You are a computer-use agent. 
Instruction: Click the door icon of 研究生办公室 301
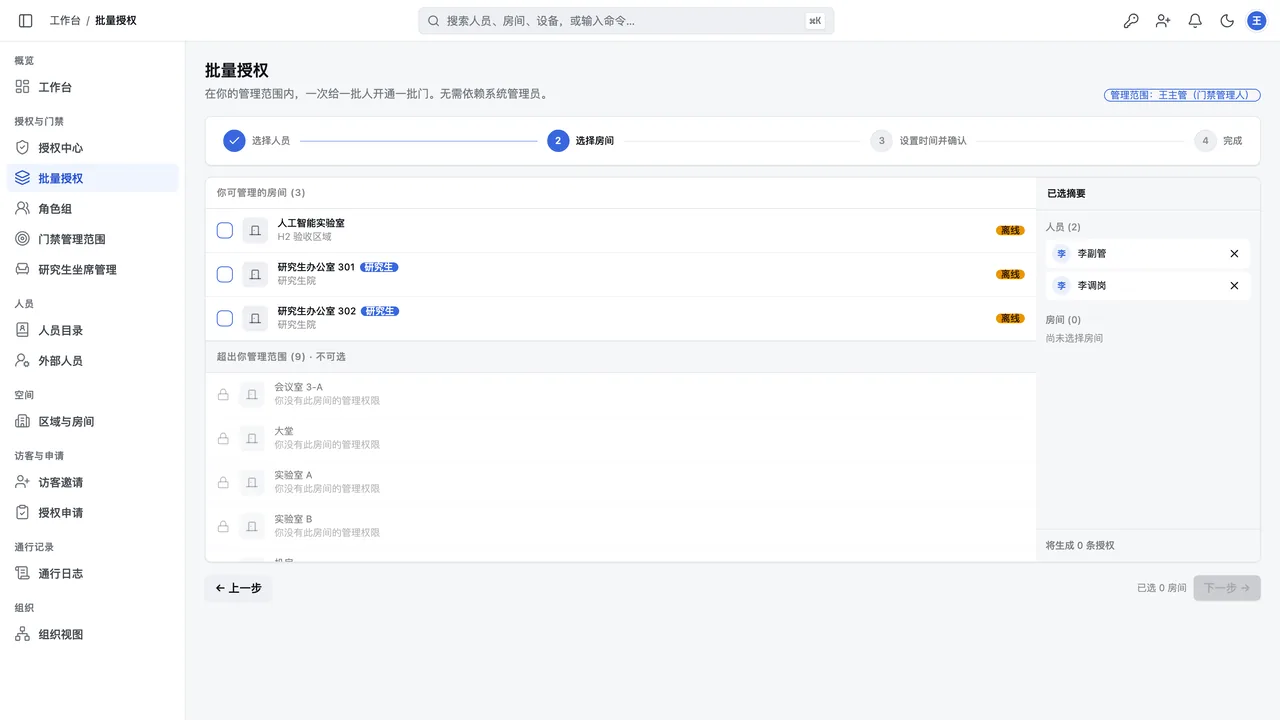click(x=255, y=274)
